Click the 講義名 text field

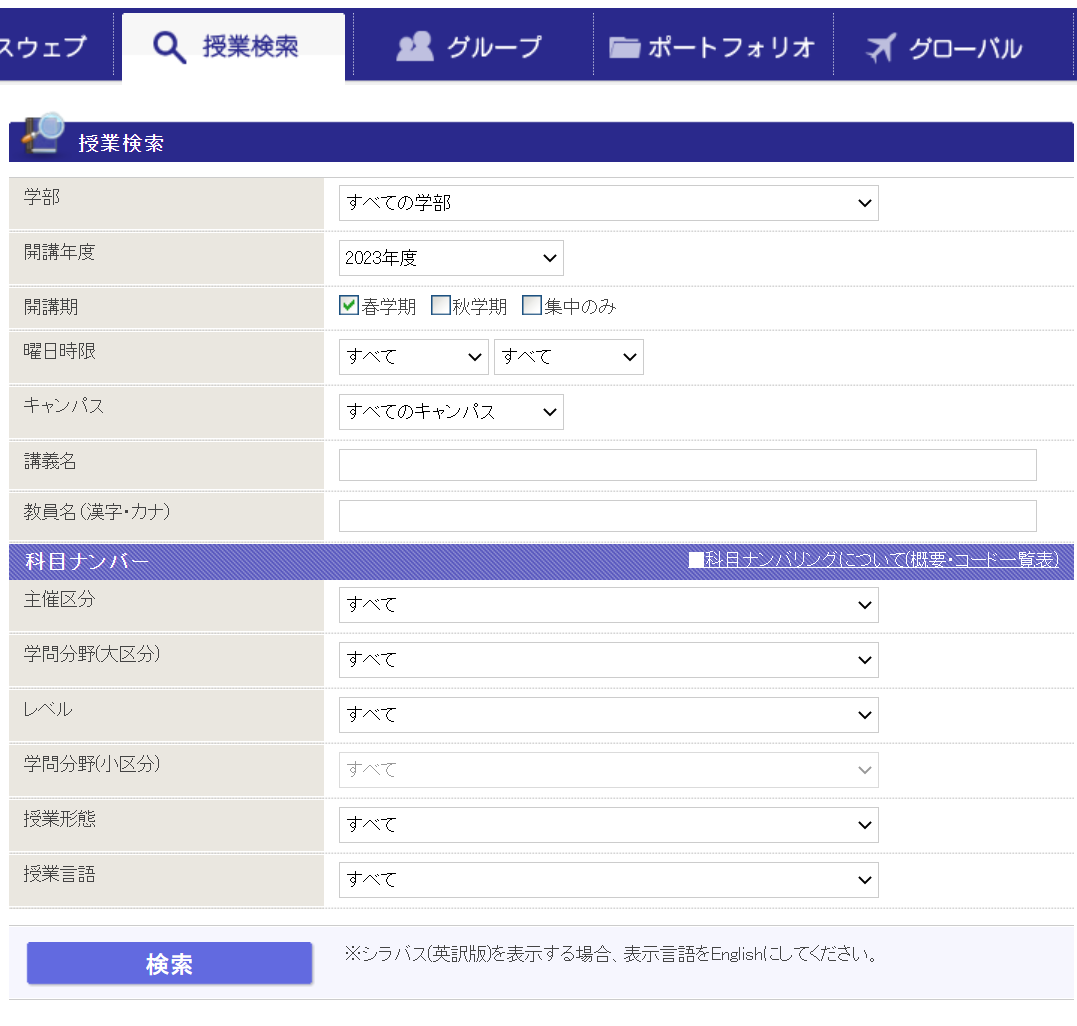tap(687, 465)
